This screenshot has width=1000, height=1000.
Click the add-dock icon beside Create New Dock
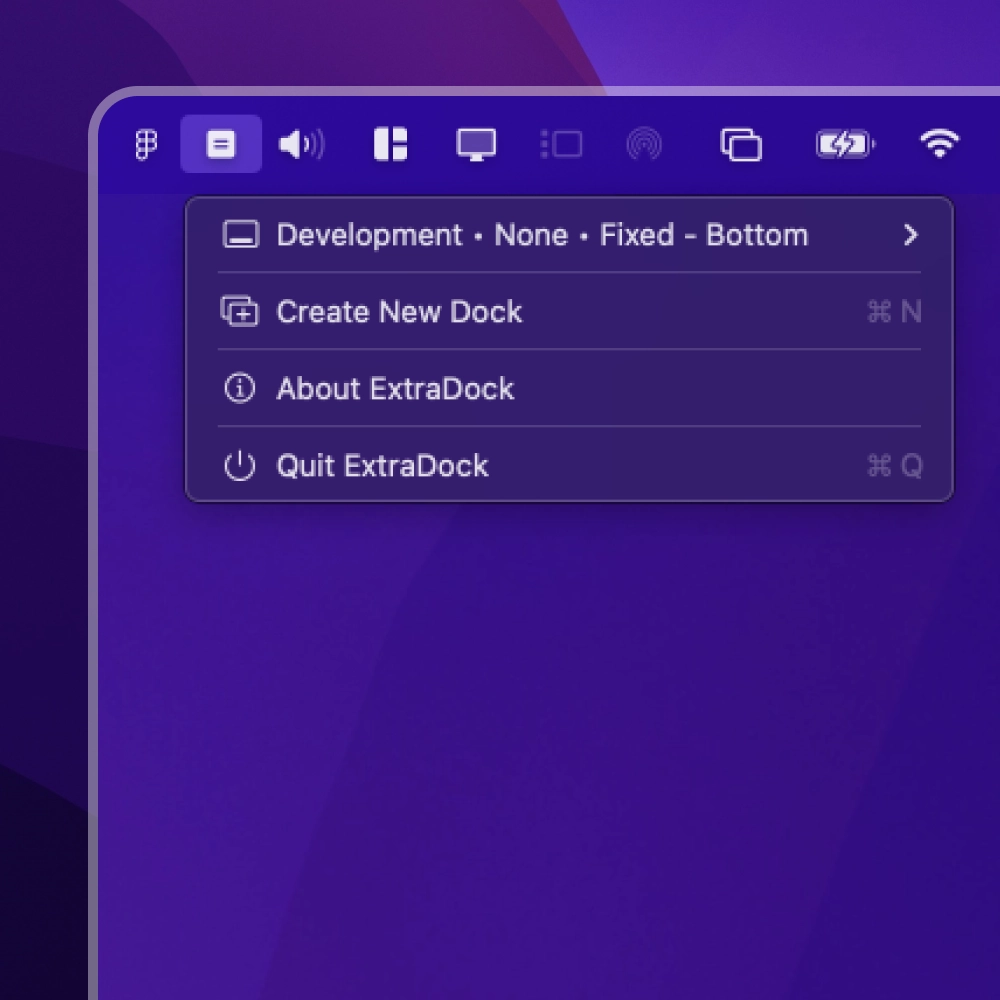tap(239, 311)
